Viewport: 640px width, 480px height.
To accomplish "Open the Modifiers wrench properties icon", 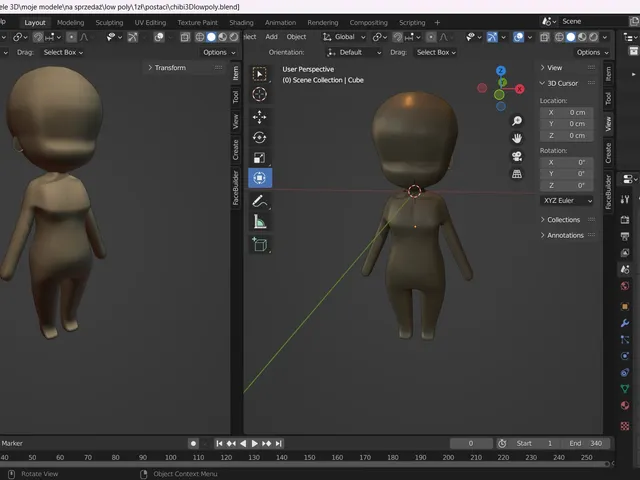I will 624,323.
